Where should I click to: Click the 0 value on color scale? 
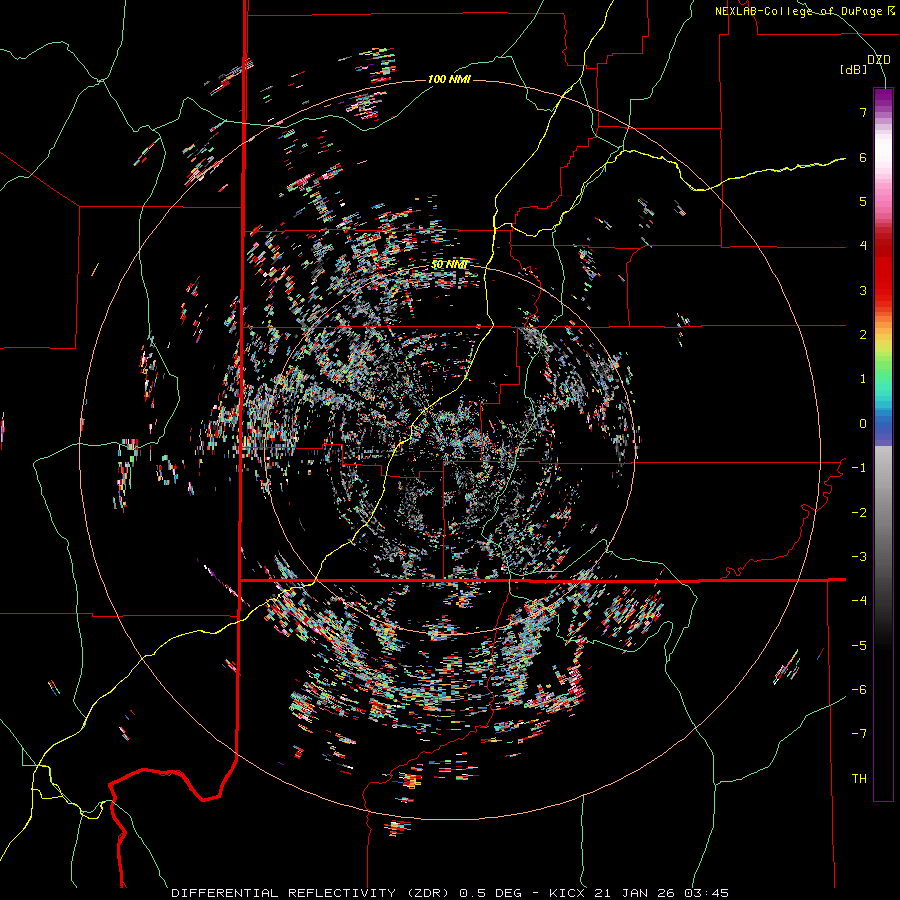(863, 424)
